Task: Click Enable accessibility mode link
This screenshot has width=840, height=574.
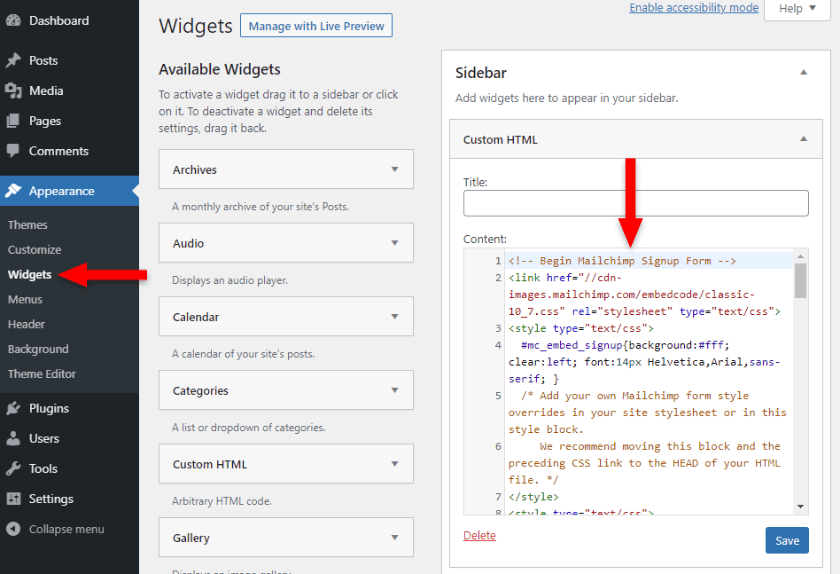Action: 694,8
